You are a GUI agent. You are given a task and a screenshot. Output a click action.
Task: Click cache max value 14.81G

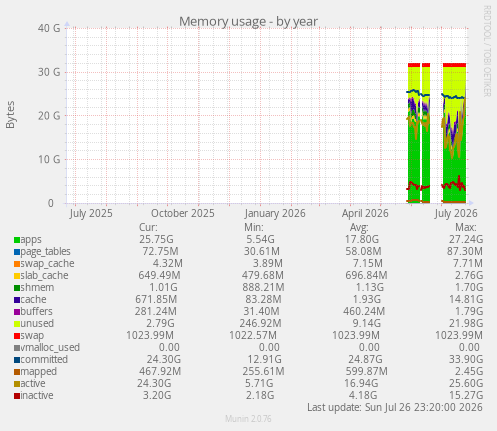(x=466, y=300)
